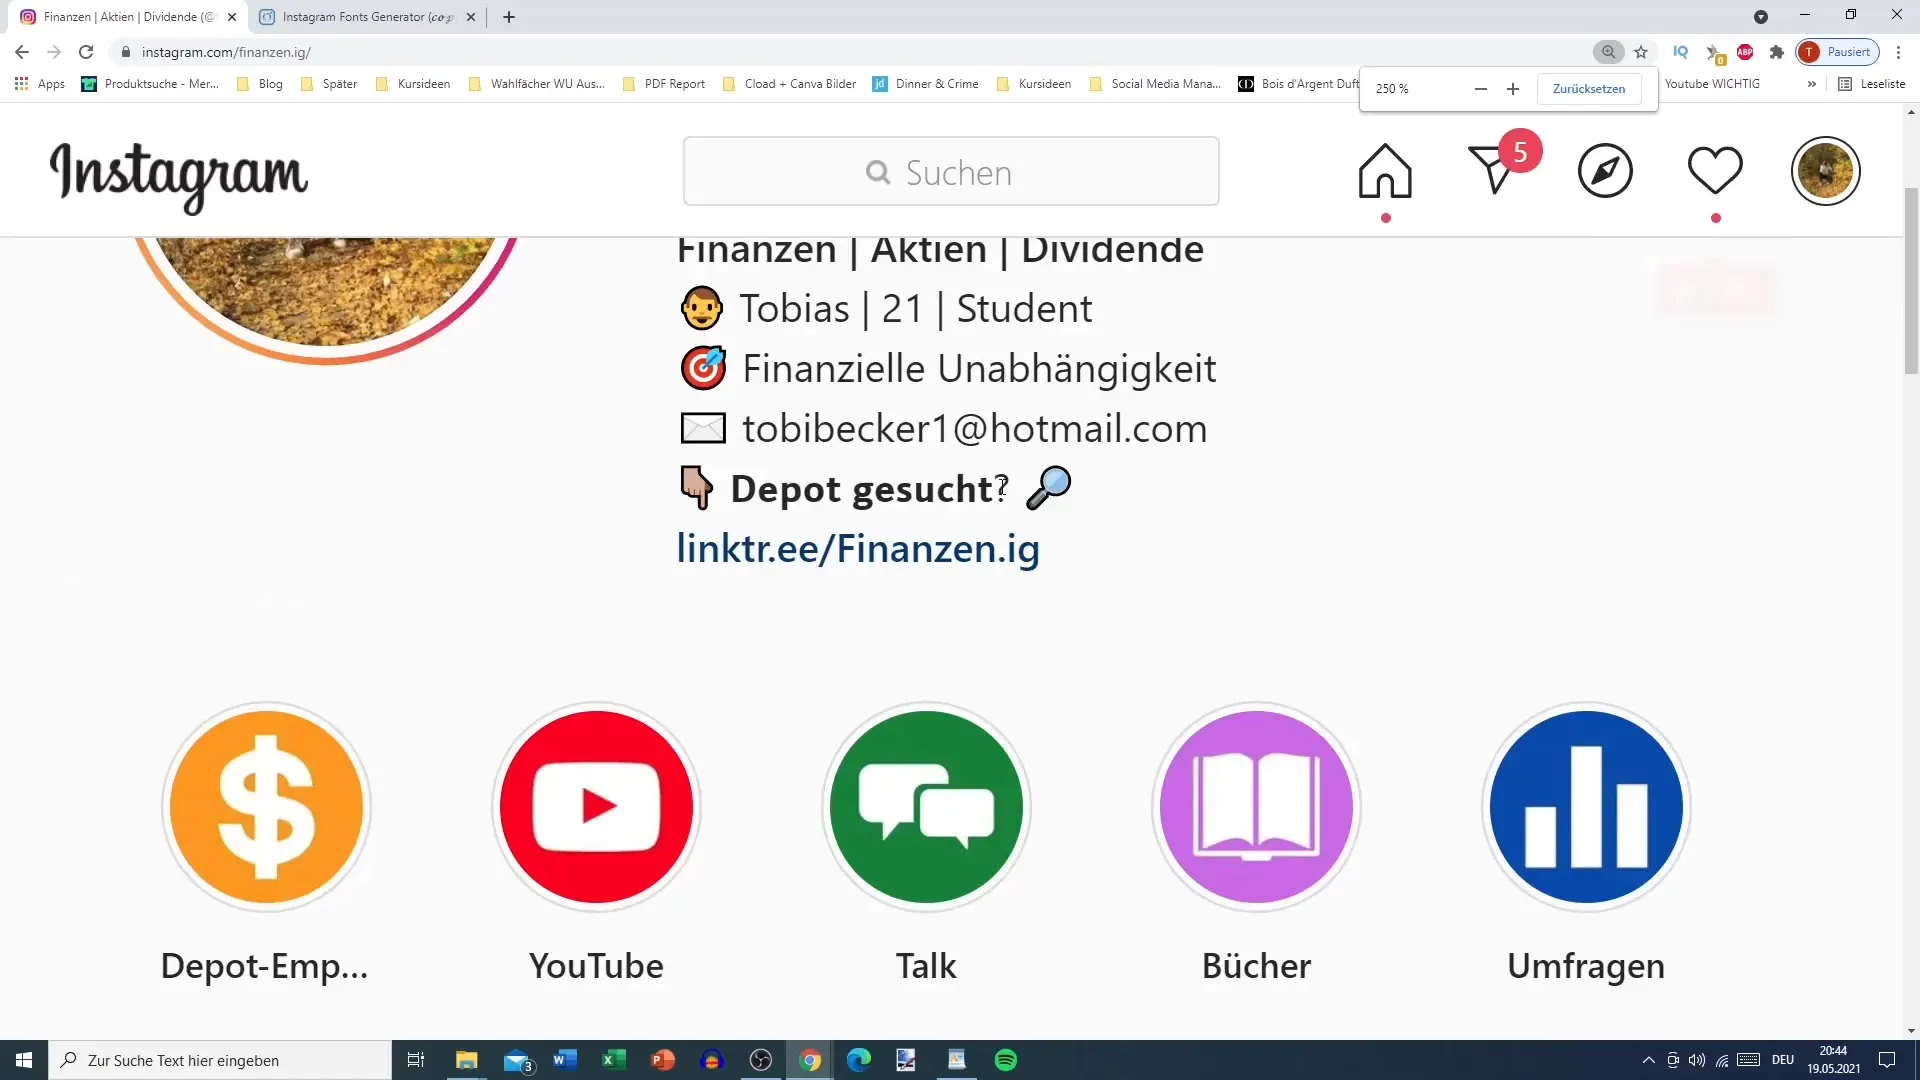
Task: Open Task View on taskbar
Action: click(416, 1060)
